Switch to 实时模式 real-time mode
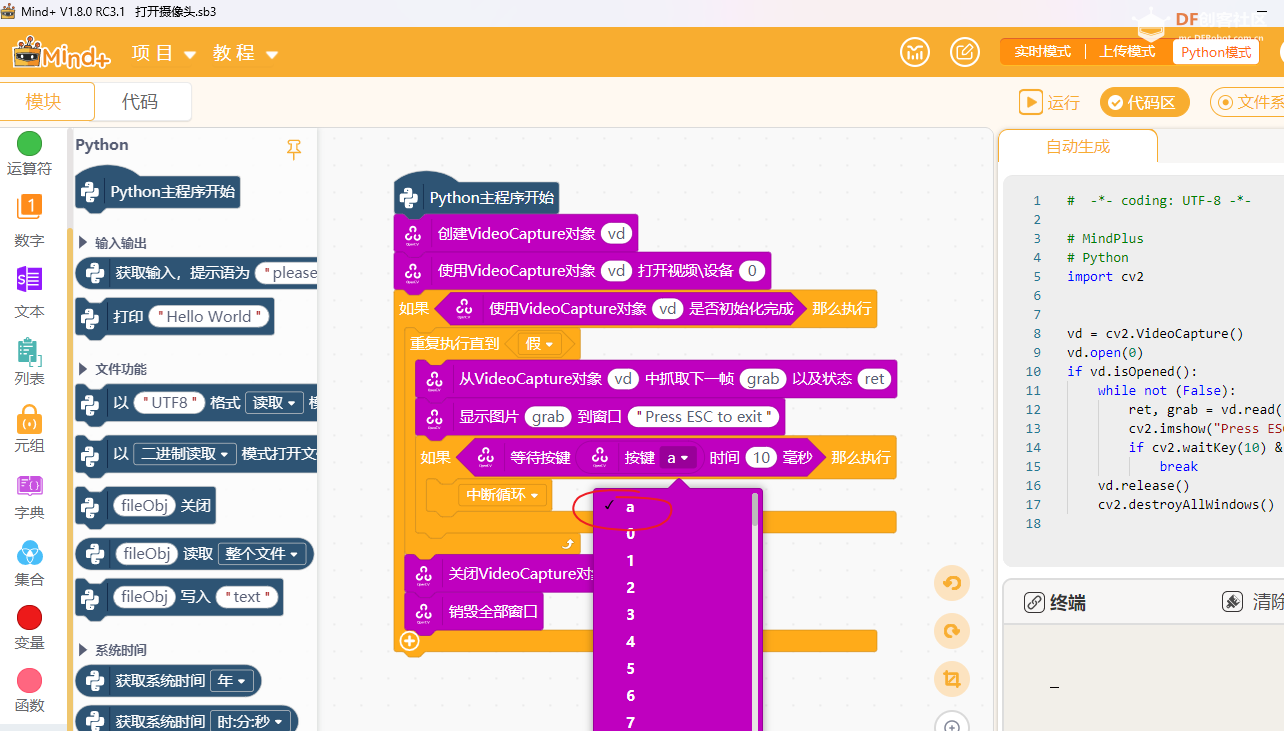Image resolution: width=1284 pixels, height=731 pixels. click(x=1042, y=52)
